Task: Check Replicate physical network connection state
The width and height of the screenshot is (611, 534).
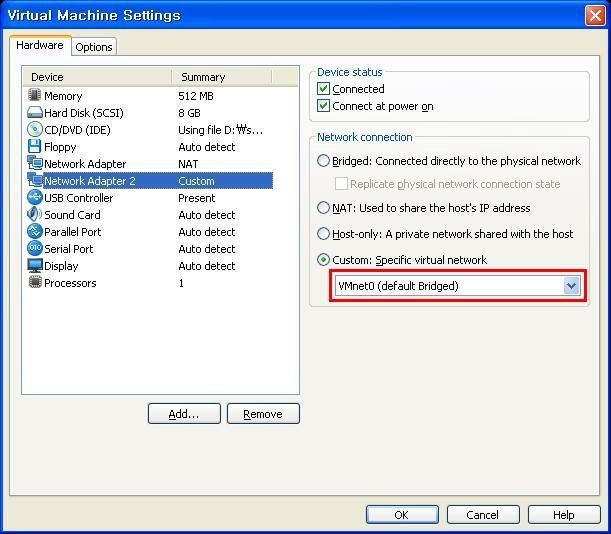Action: click(341, 184)
